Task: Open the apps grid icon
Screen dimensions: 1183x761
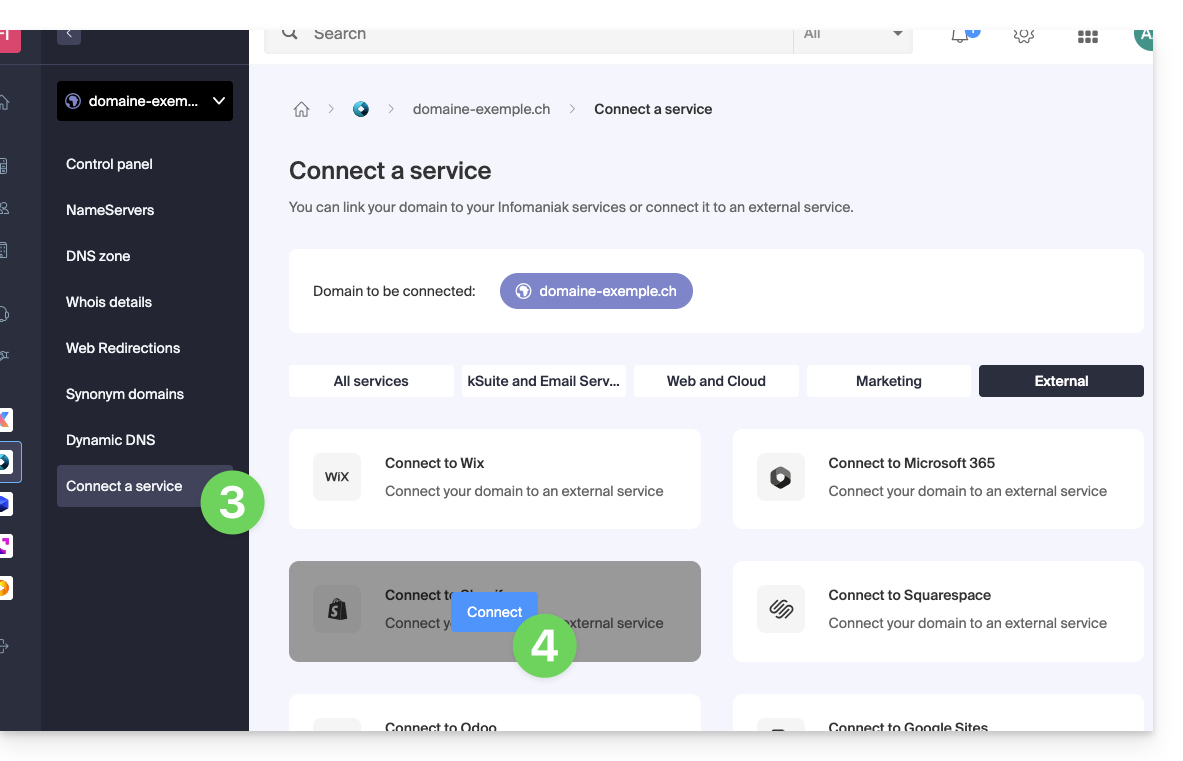Action: click(x=1088, y=36)
